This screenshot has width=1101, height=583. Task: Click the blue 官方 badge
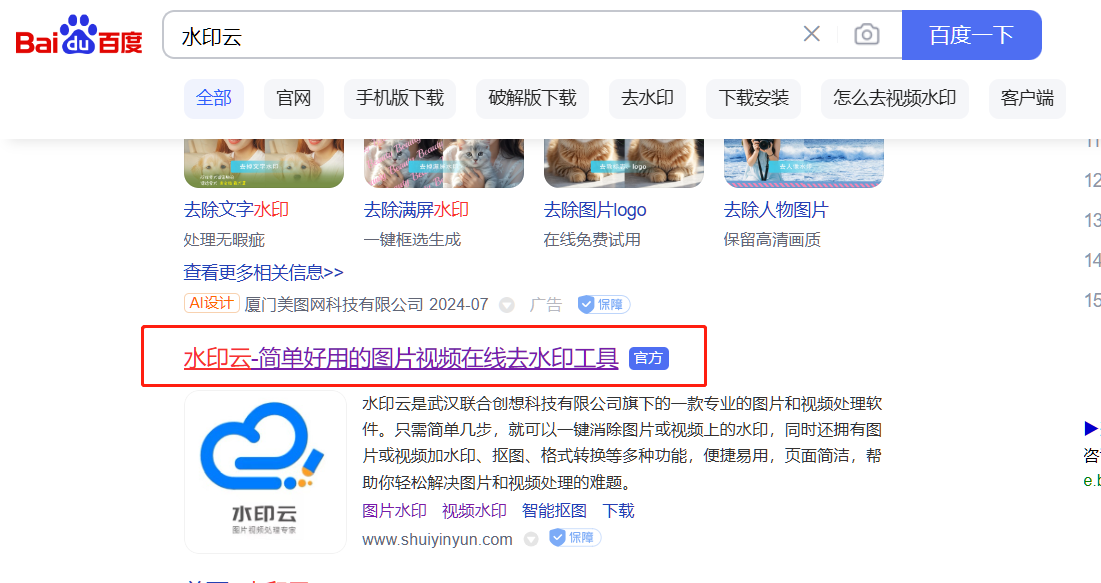tap(648, 358)
